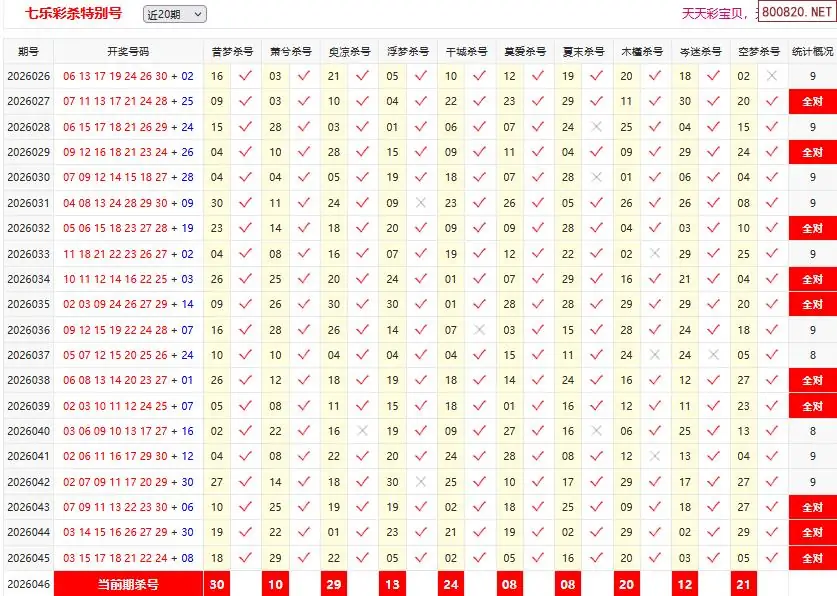The image size is (837, 596).
Task: Click the 全对 badge in row 2026045
Action: (812, 558)
